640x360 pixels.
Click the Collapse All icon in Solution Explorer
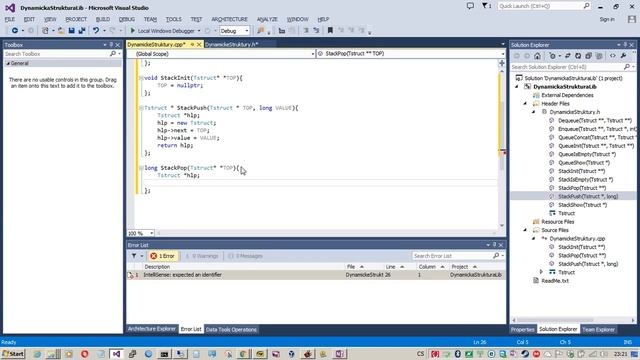coord(588,56)
